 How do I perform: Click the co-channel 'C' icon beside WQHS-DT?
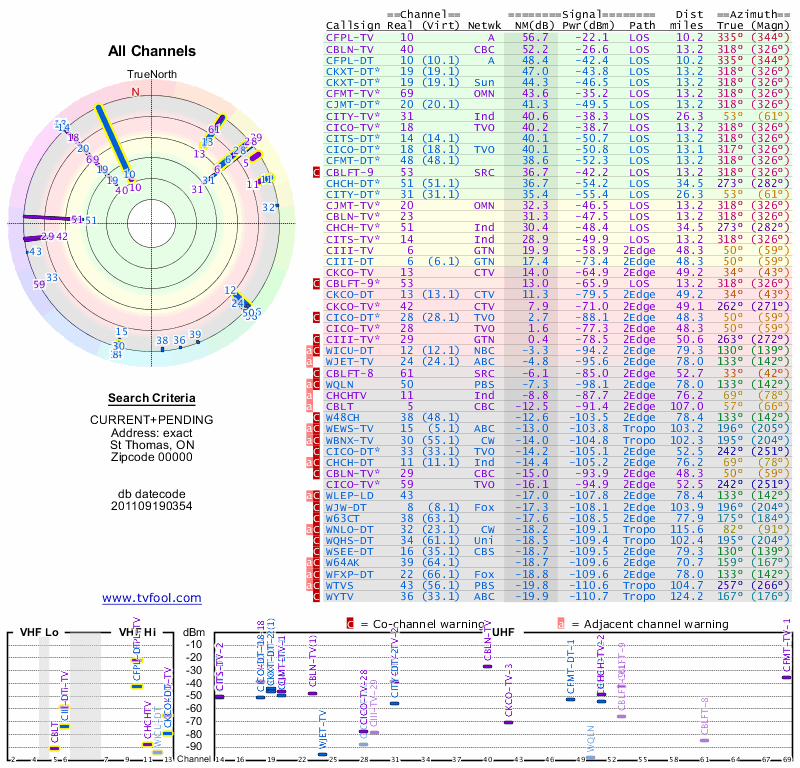(x=316, y=540)
